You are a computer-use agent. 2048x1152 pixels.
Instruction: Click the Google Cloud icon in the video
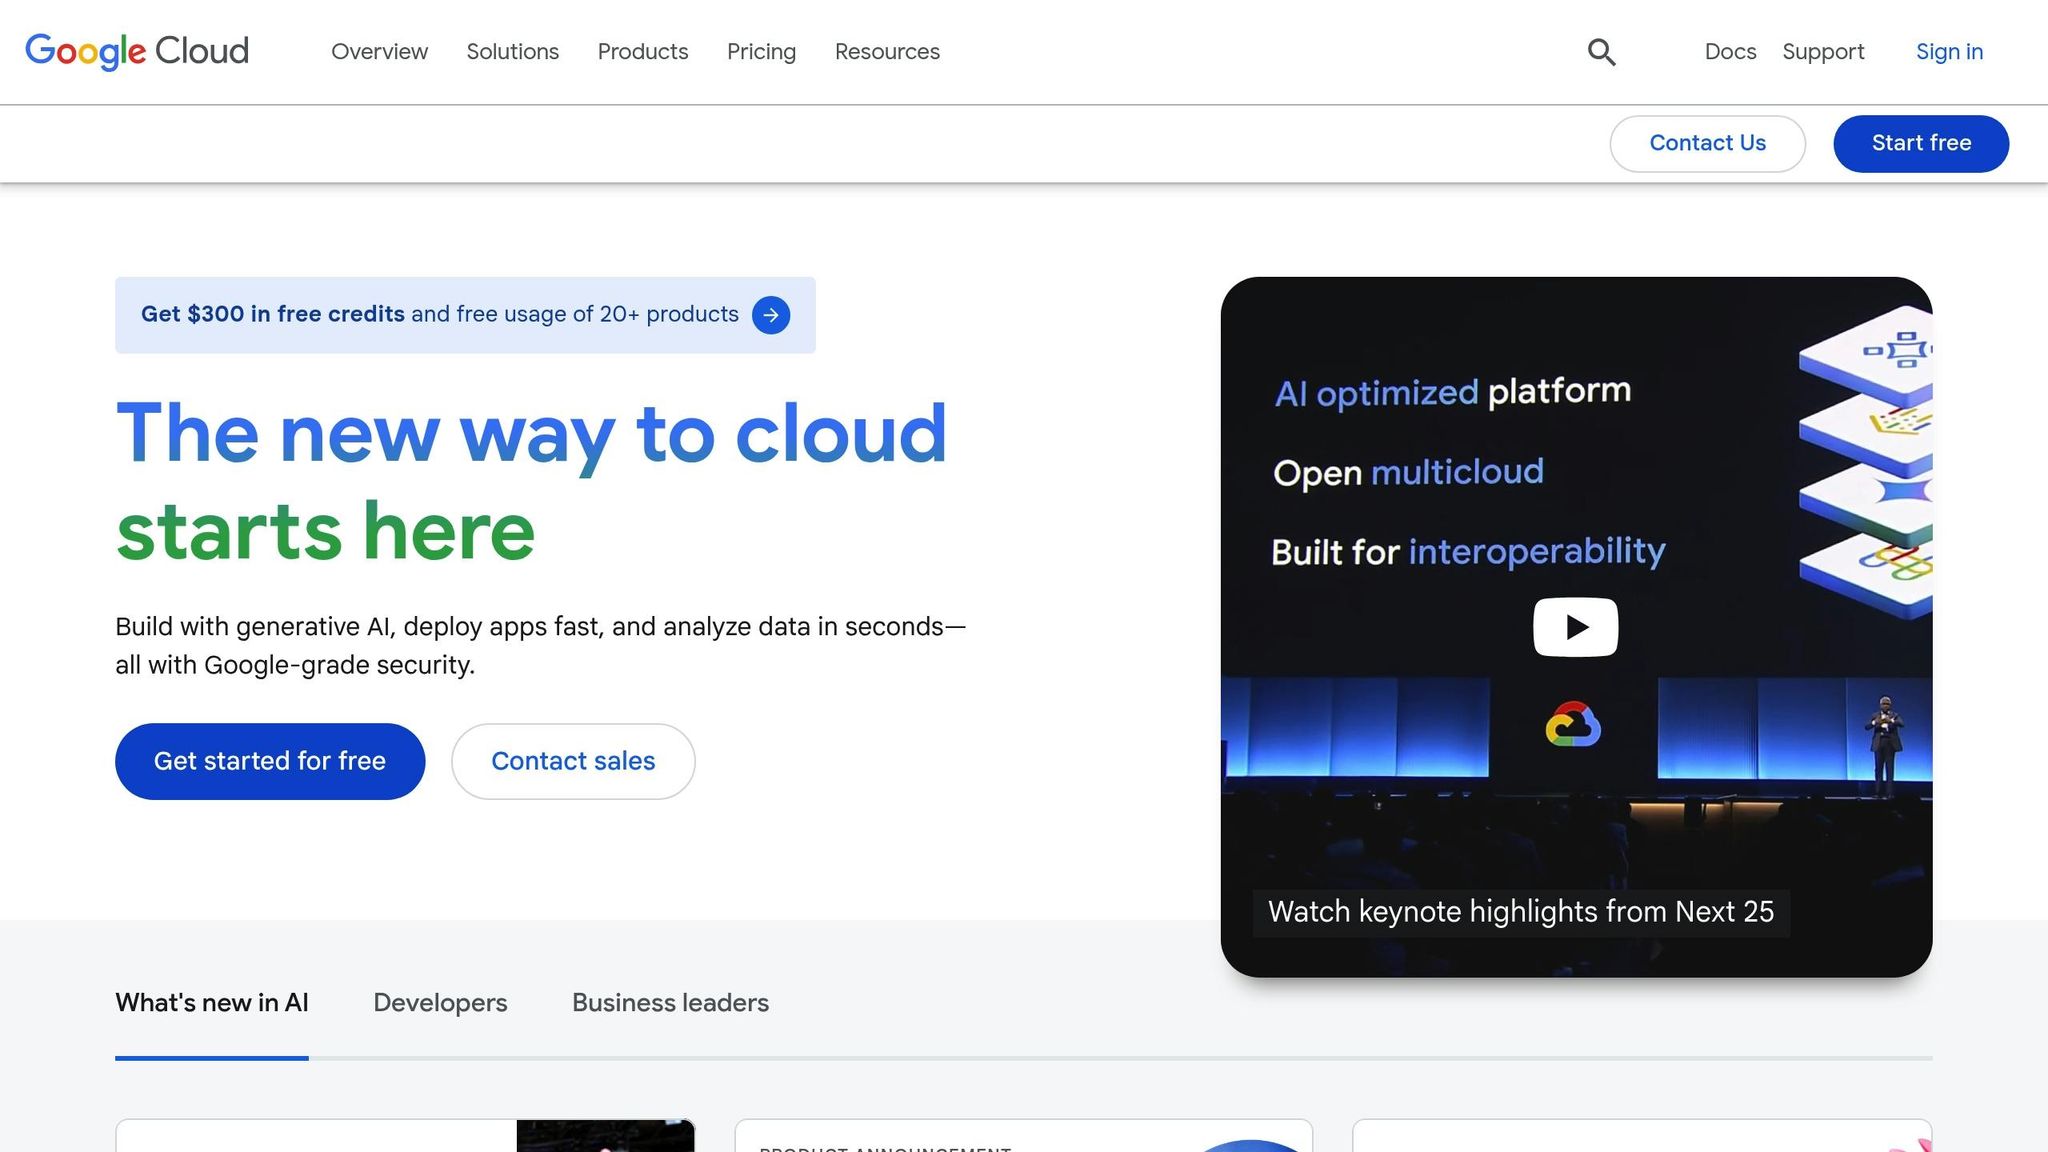click(1573, 725)
